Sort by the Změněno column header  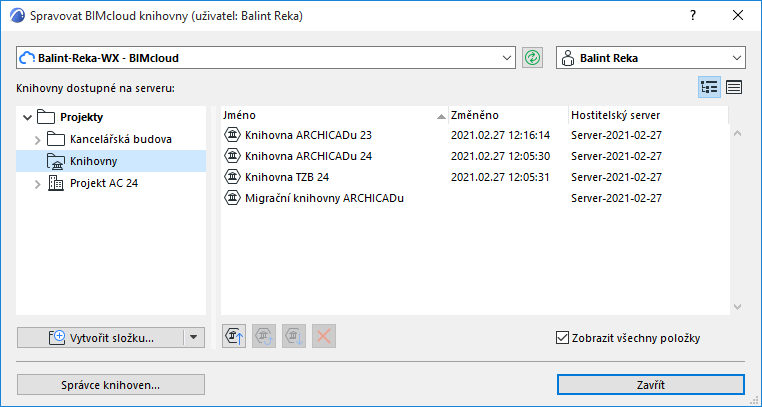508,116
